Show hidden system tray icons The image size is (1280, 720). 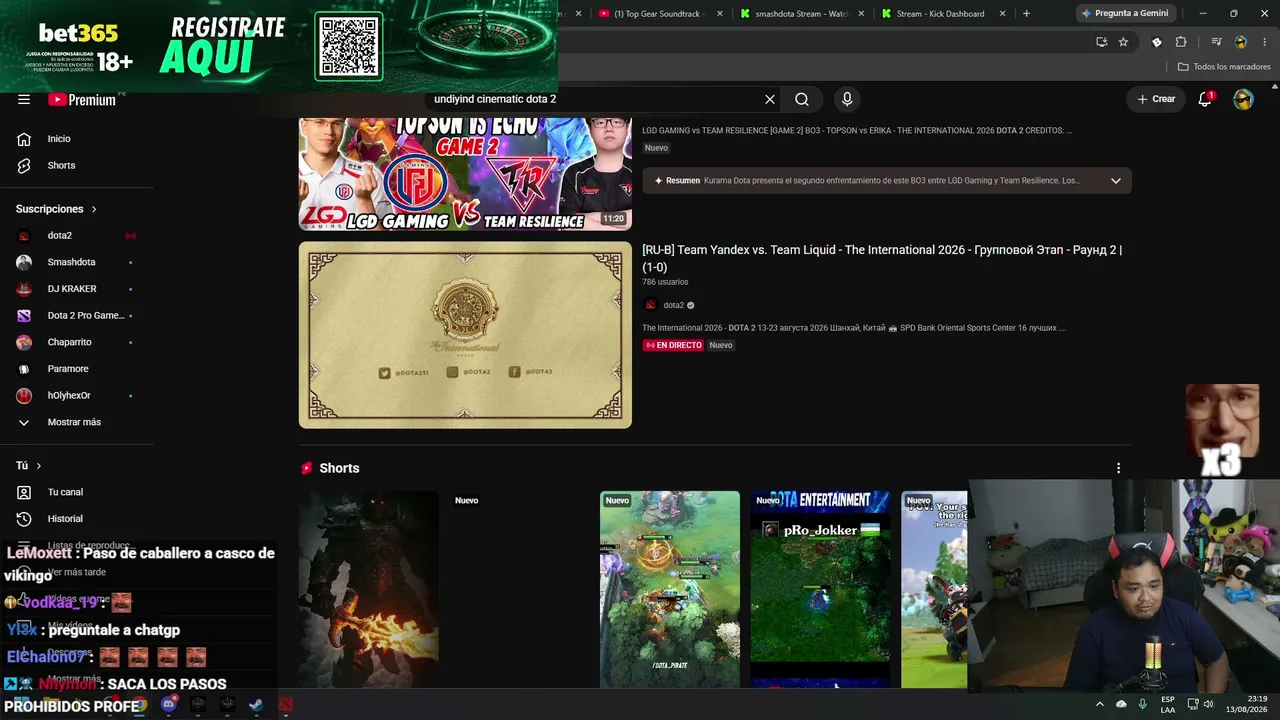point(1100,704)
